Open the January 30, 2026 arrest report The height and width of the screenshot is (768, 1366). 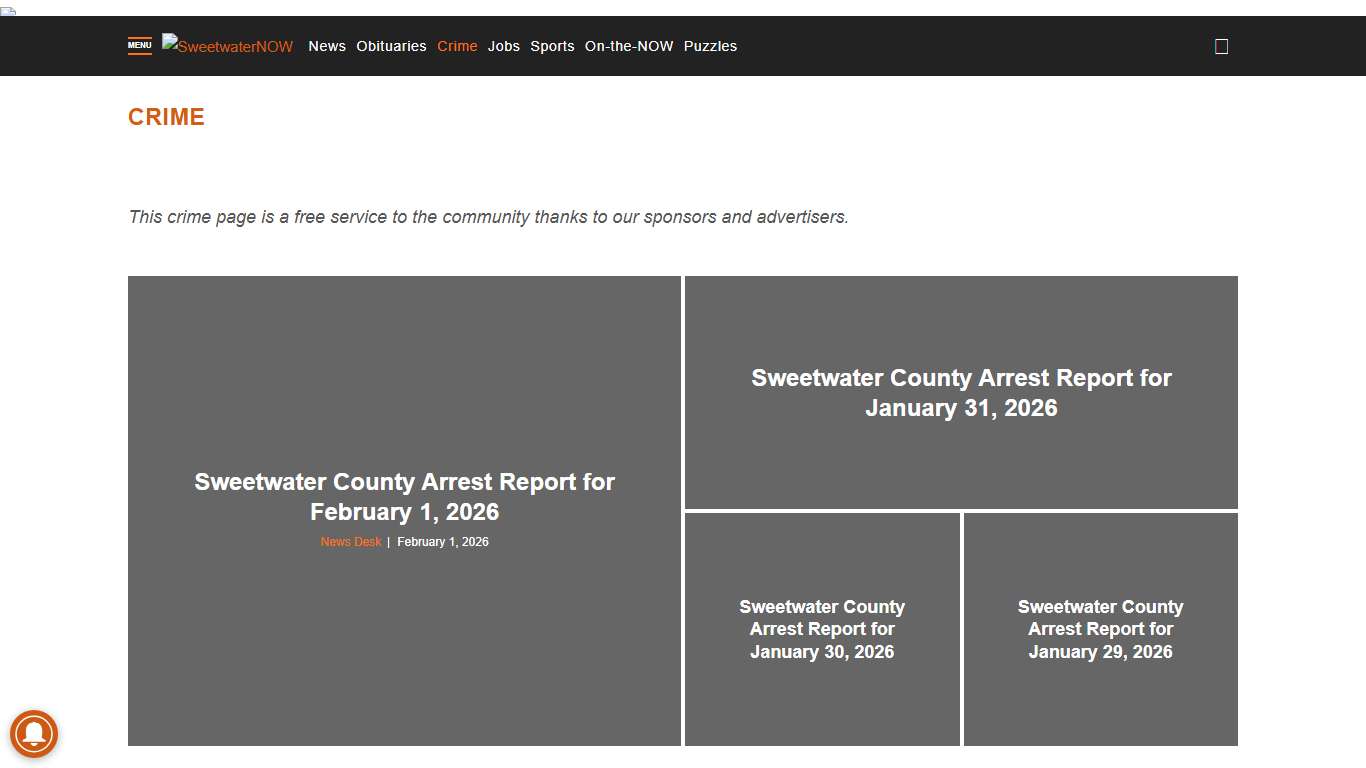click(822, 629)
